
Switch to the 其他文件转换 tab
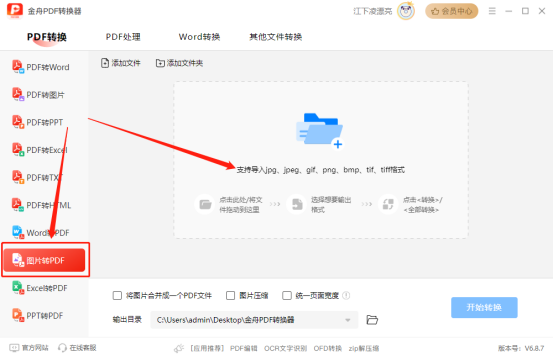coord(275,37)
